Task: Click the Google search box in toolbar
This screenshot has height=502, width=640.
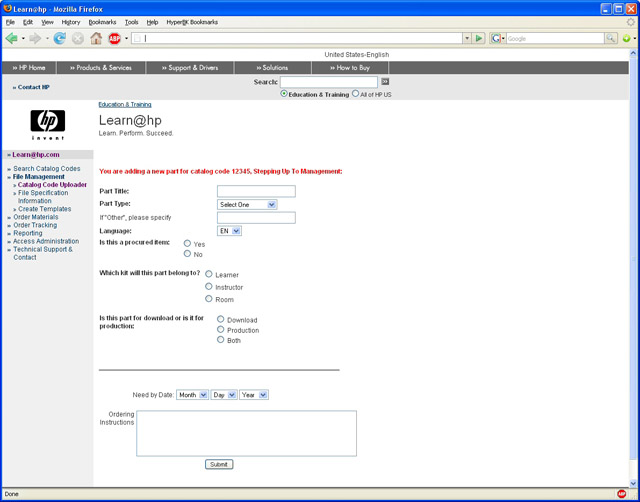Action: coord(555,38)
